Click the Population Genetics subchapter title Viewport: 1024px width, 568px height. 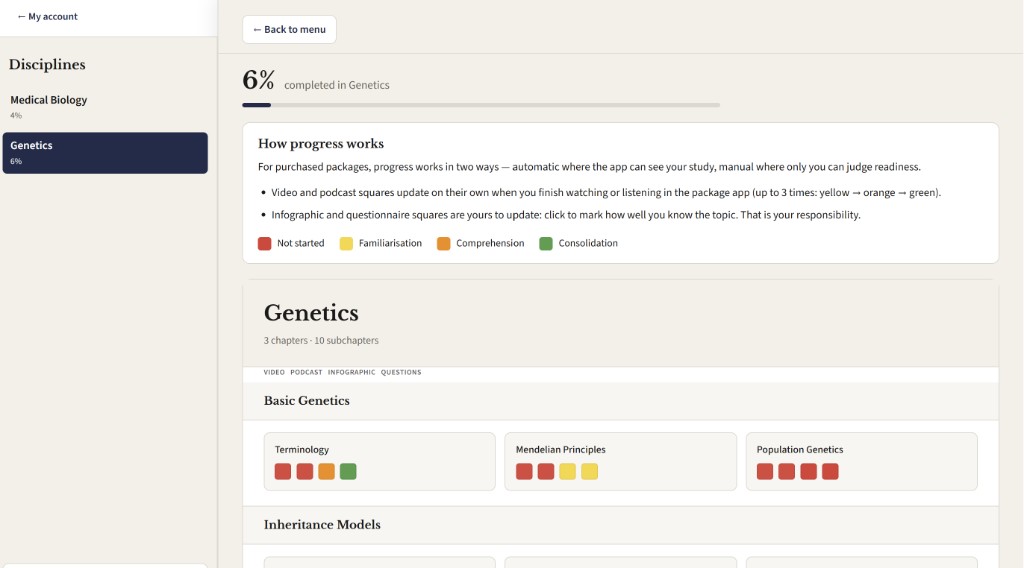point(800,450)
